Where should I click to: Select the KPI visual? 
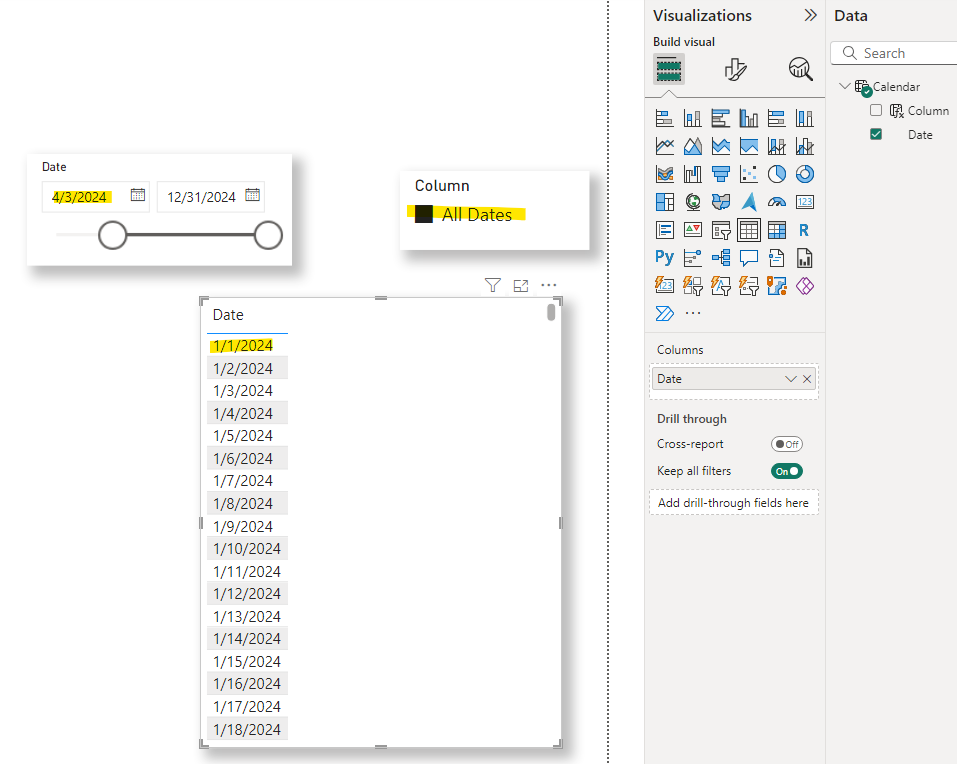(692, 230)
